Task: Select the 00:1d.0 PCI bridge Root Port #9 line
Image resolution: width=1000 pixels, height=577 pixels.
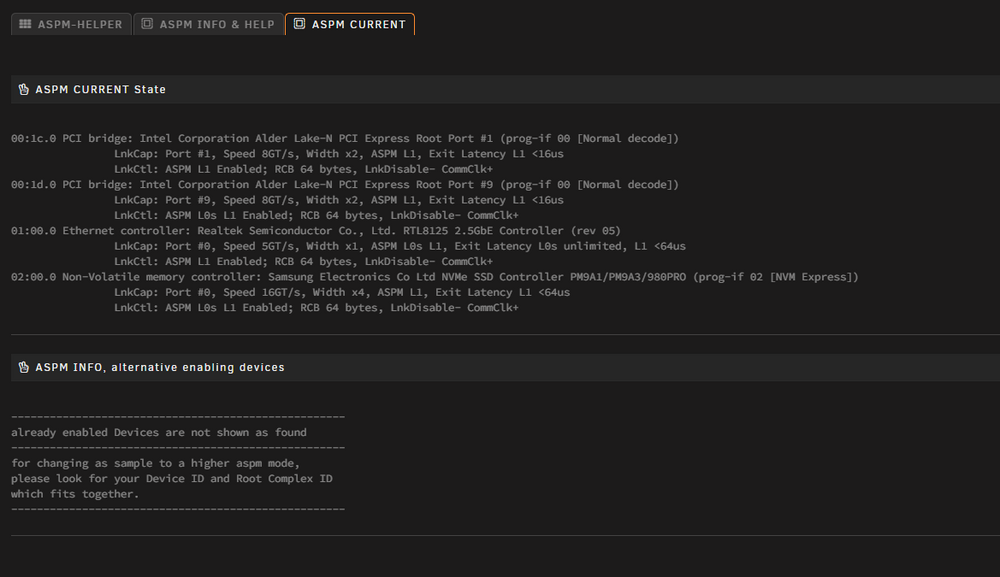Action: click(344, 184)
